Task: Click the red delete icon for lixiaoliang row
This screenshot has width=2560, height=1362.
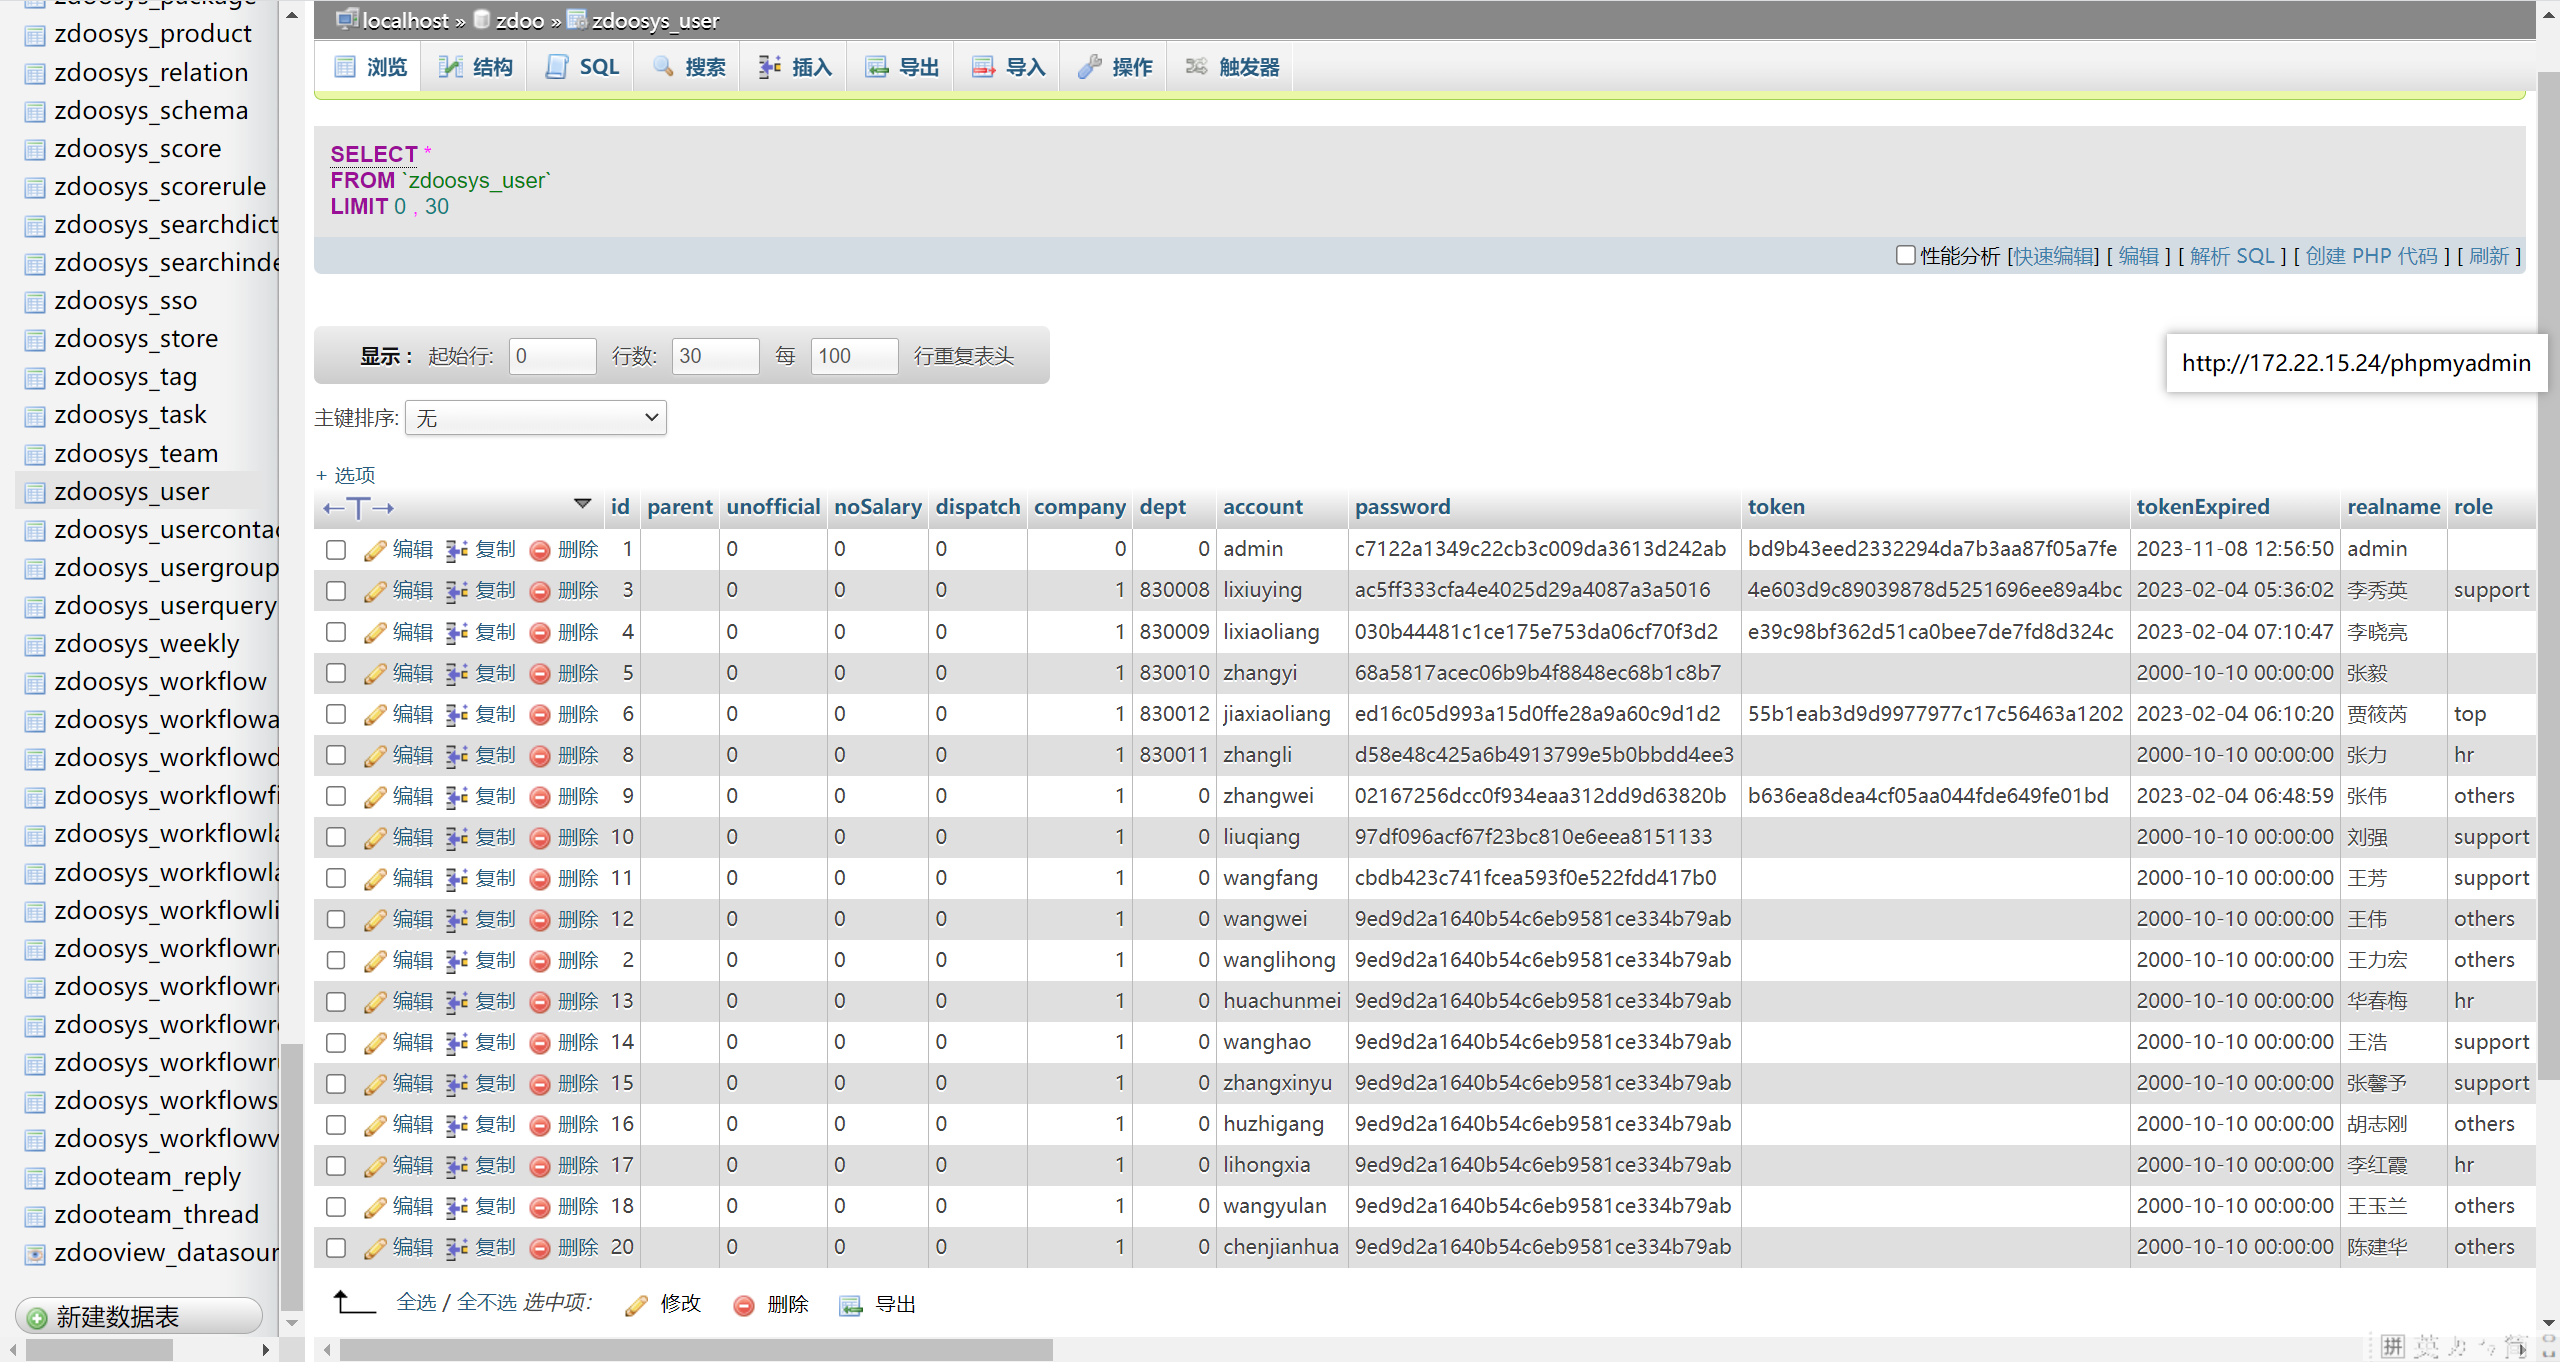Action: point(540,633)
